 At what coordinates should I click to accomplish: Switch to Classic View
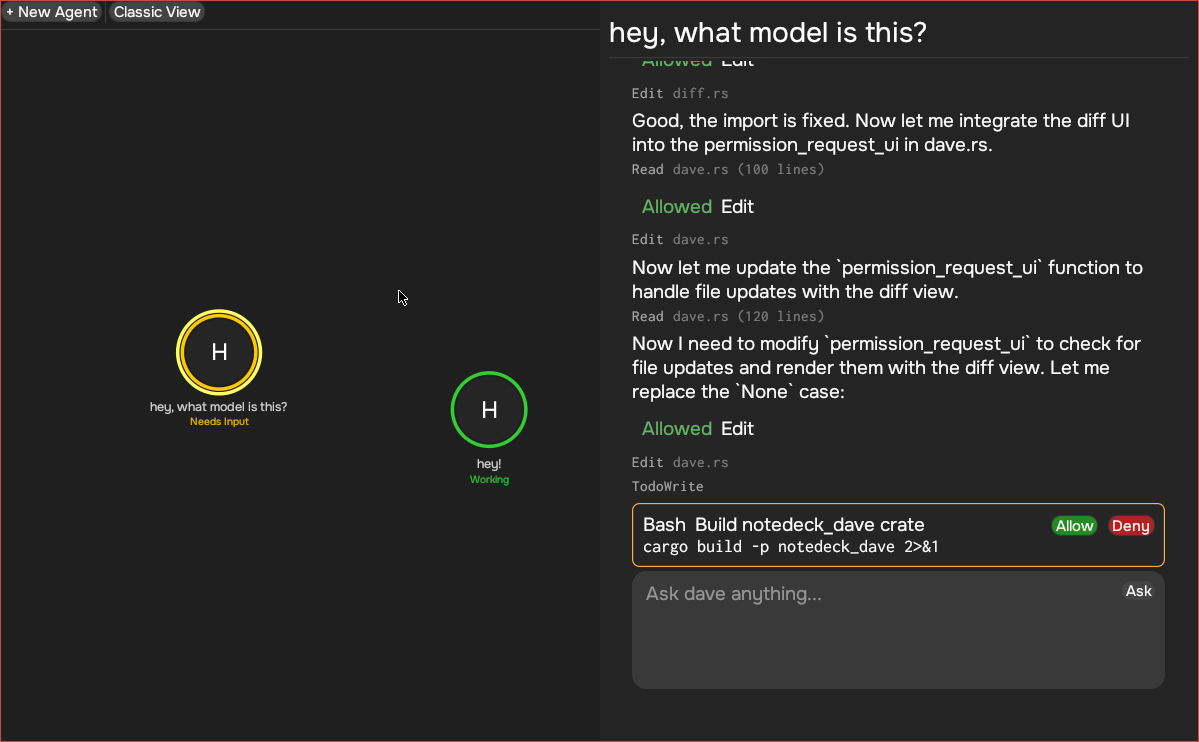(x=157, y=13)
